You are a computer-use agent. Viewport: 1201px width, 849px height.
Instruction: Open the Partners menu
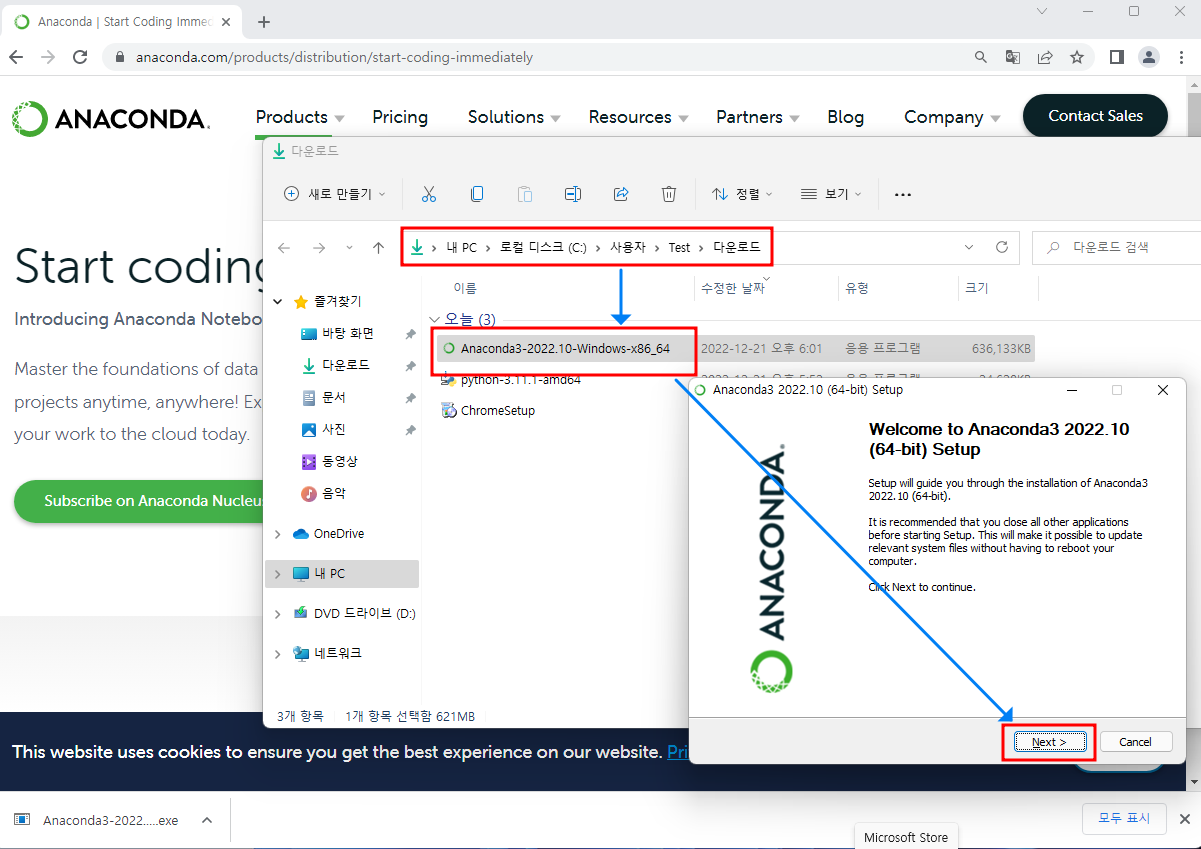pyautogui.click(x=758, y=117)
